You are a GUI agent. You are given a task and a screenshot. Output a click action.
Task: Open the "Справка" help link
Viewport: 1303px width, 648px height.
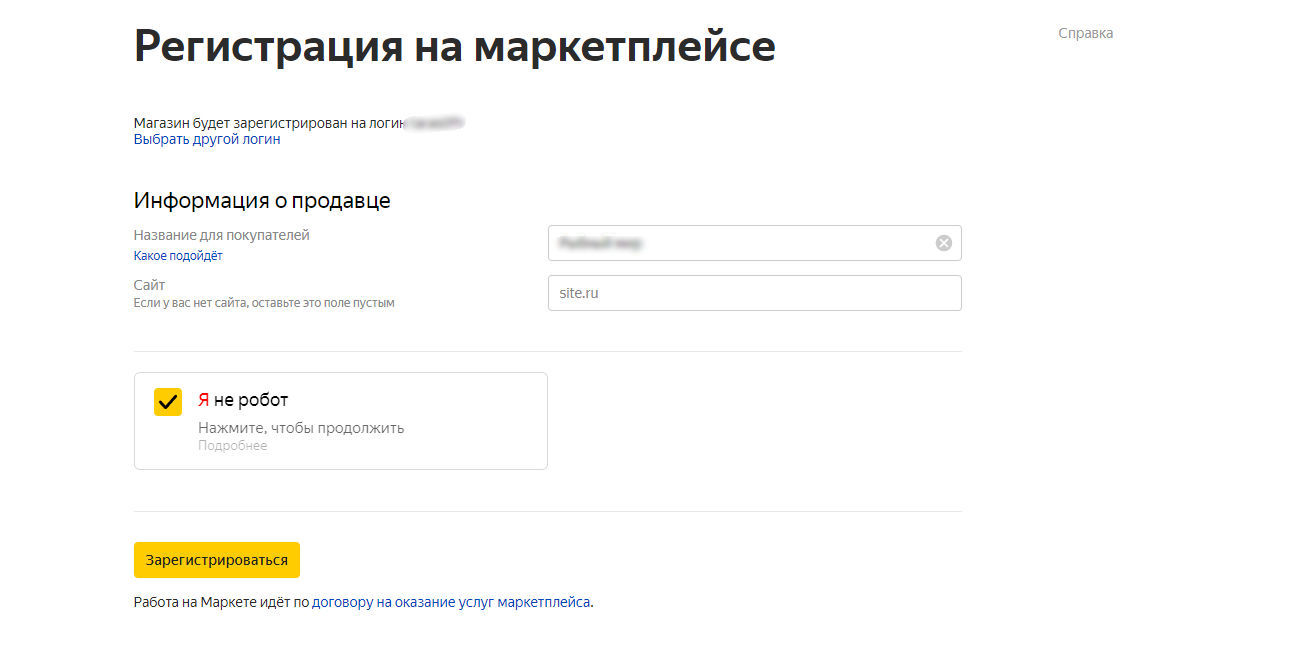click(x=1085, y=33)
